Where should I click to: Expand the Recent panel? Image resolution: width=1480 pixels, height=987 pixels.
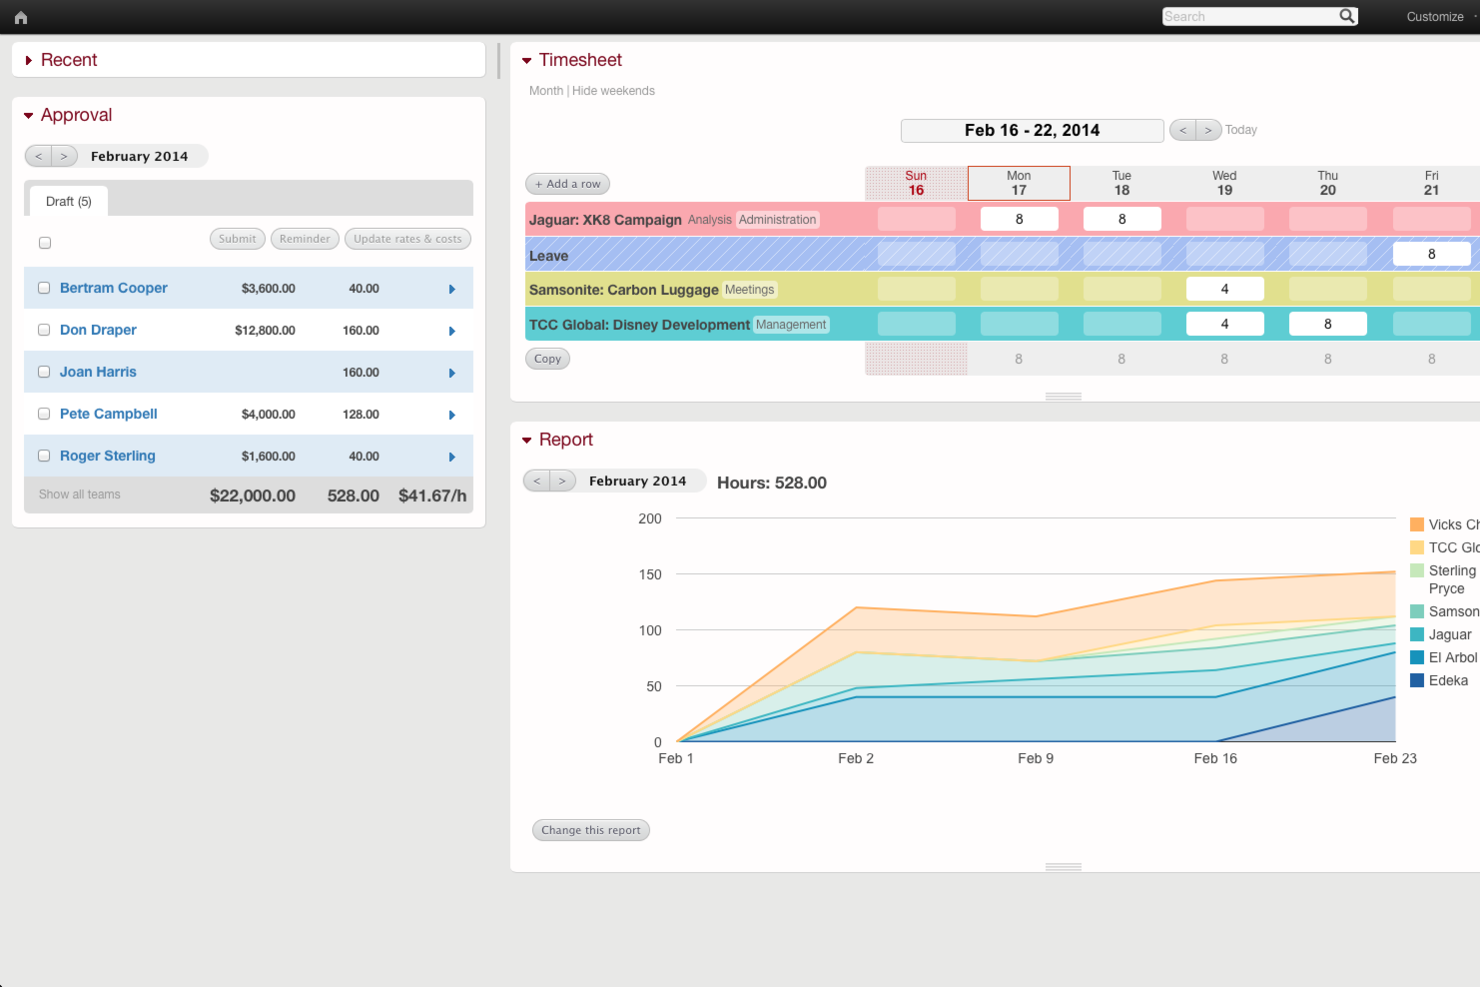point(27,60)
